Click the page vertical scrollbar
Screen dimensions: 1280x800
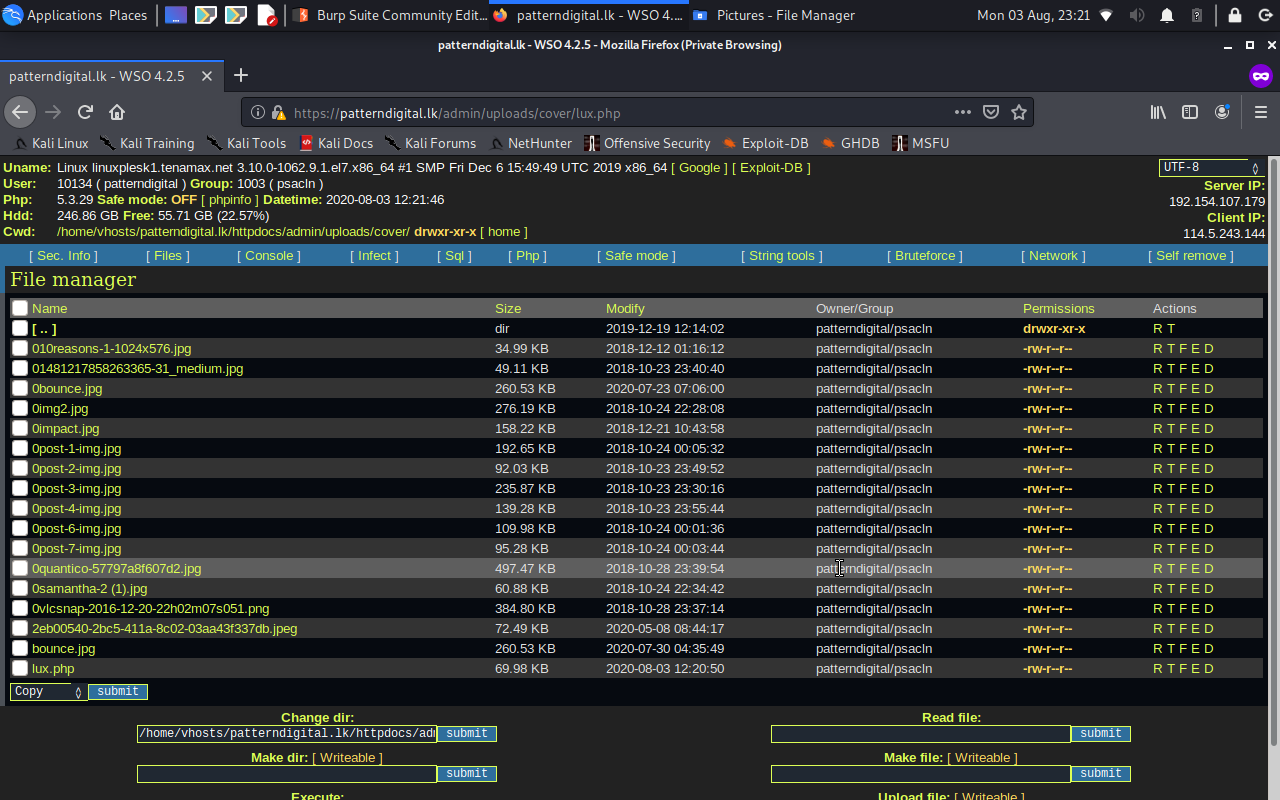click(x=1274, y=450)
